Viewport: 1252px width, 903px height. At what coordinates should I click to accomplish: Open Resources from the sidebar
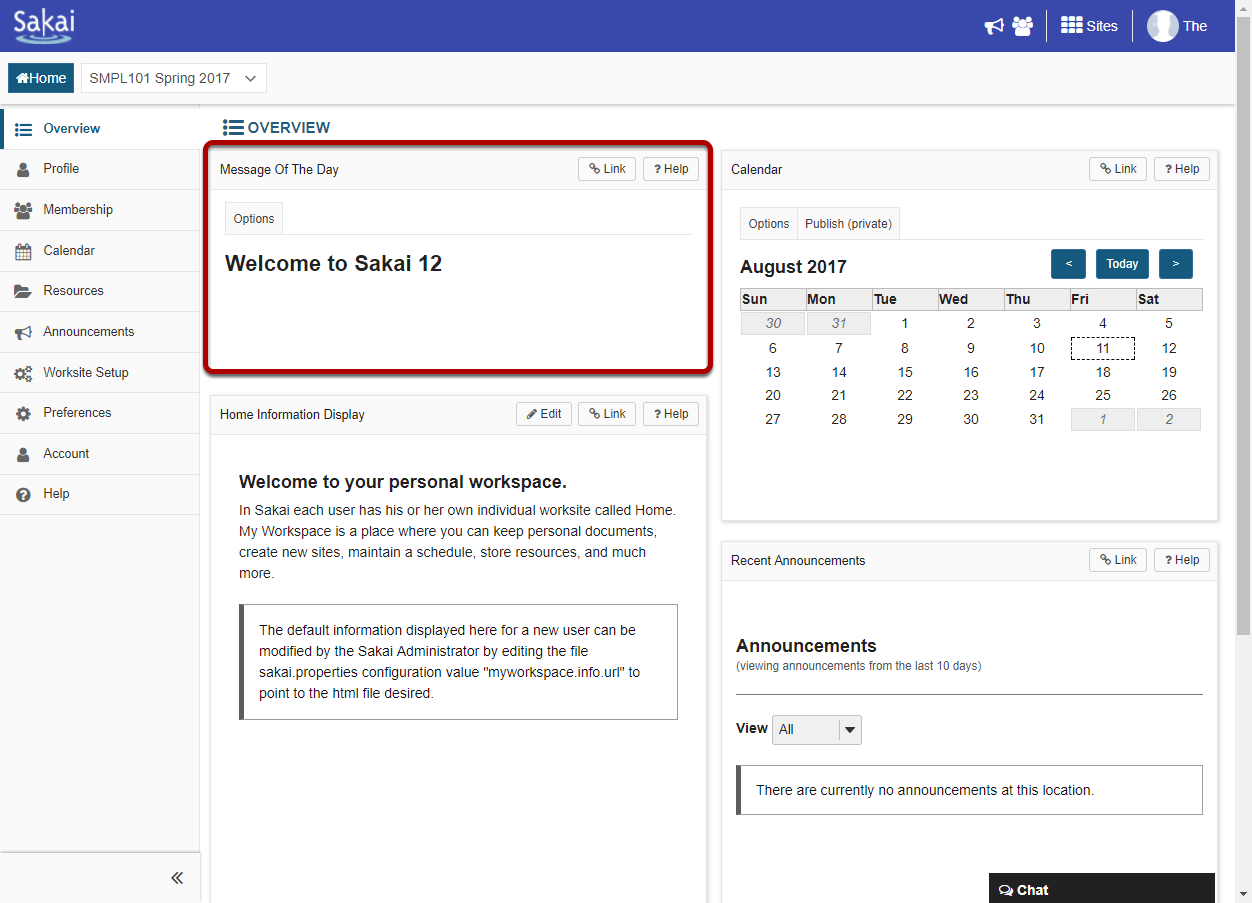[x=100, y=291]
